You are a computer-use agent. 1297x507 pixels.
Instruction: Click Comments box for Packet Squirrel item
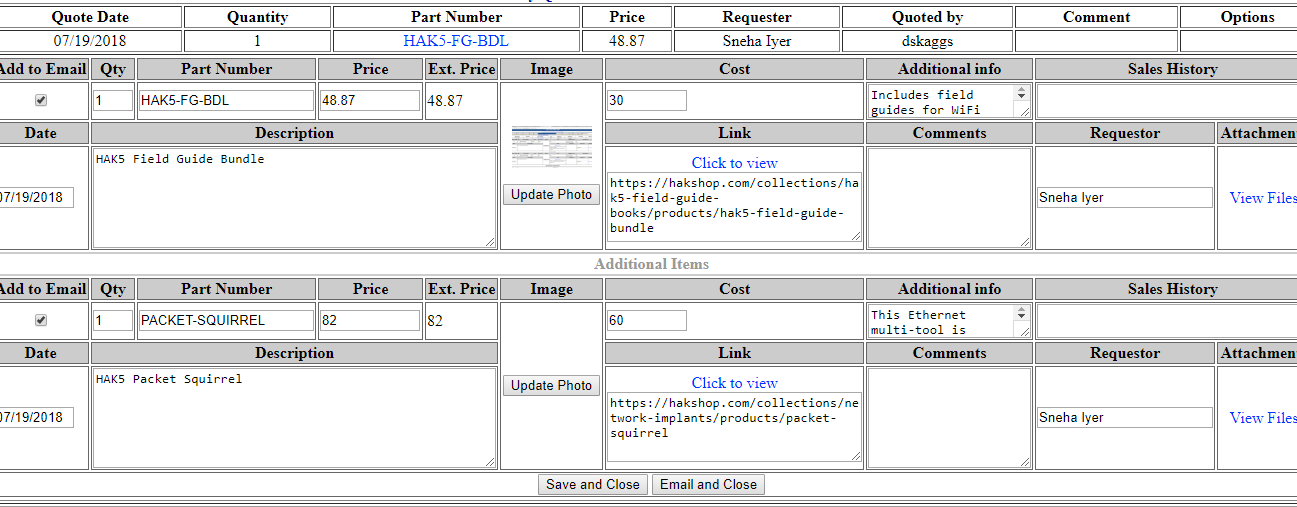tap(949, 418)
